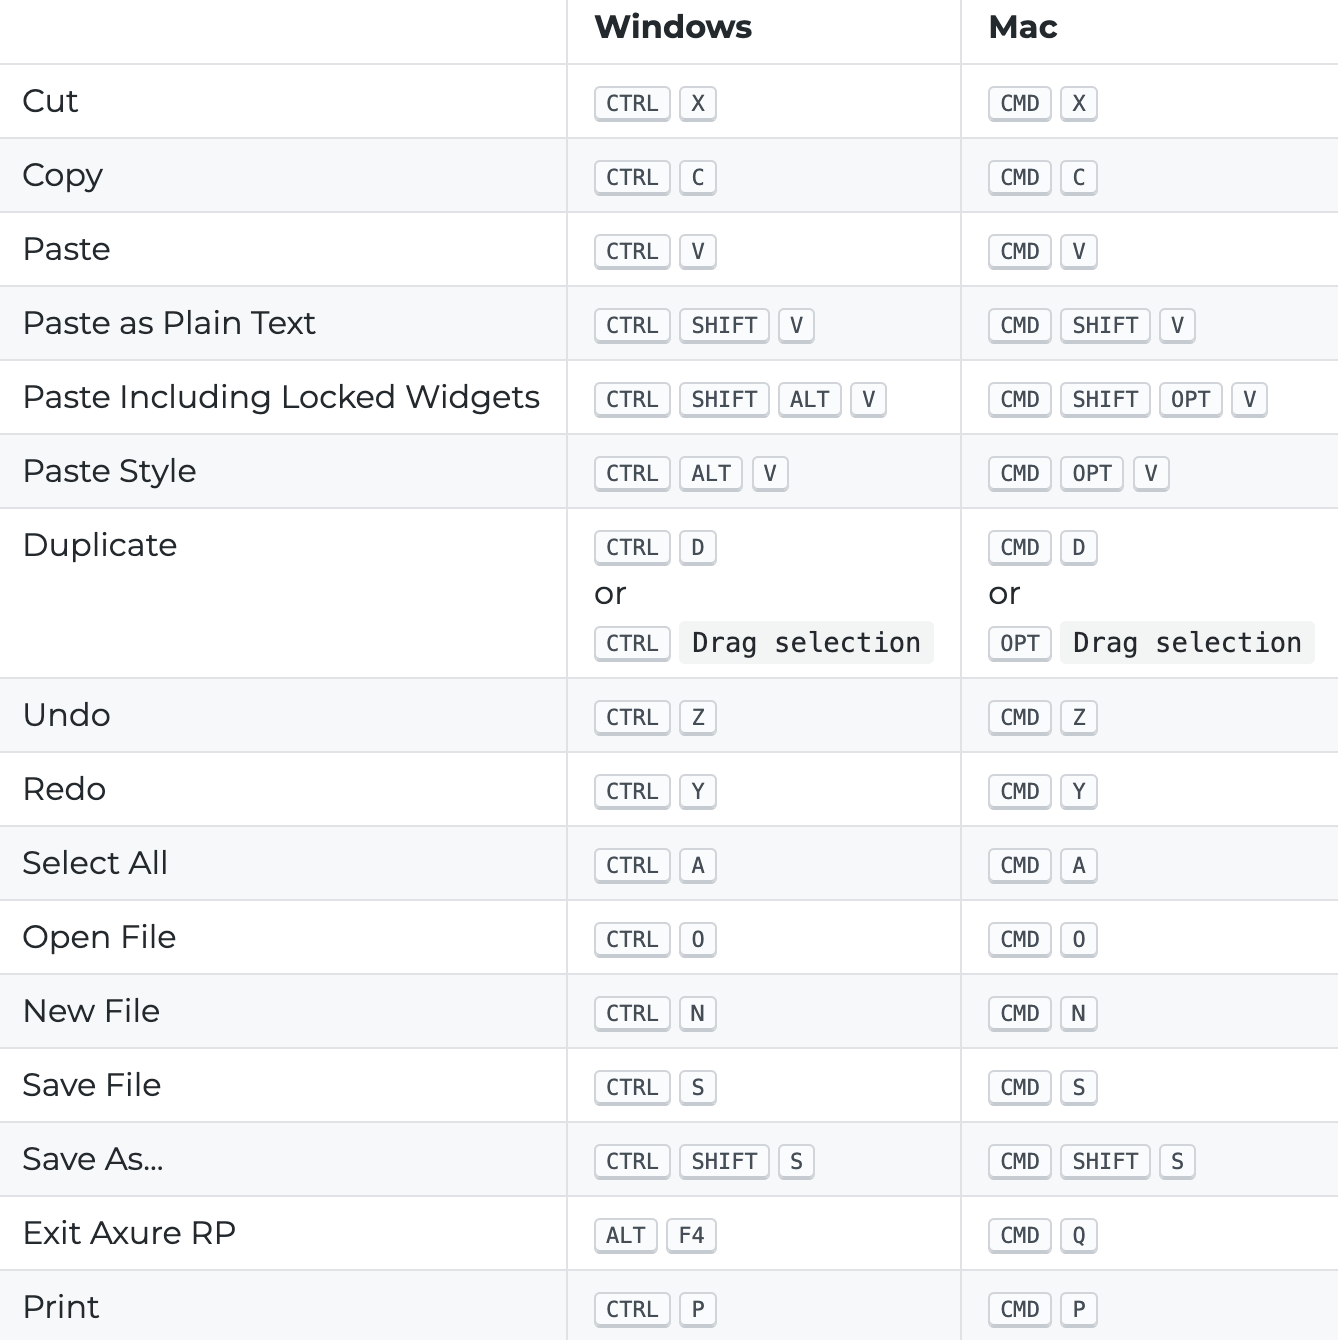Click the Duplicate row label
Viewport: 1338px width, 1340px height.
(x=100, y=545)
